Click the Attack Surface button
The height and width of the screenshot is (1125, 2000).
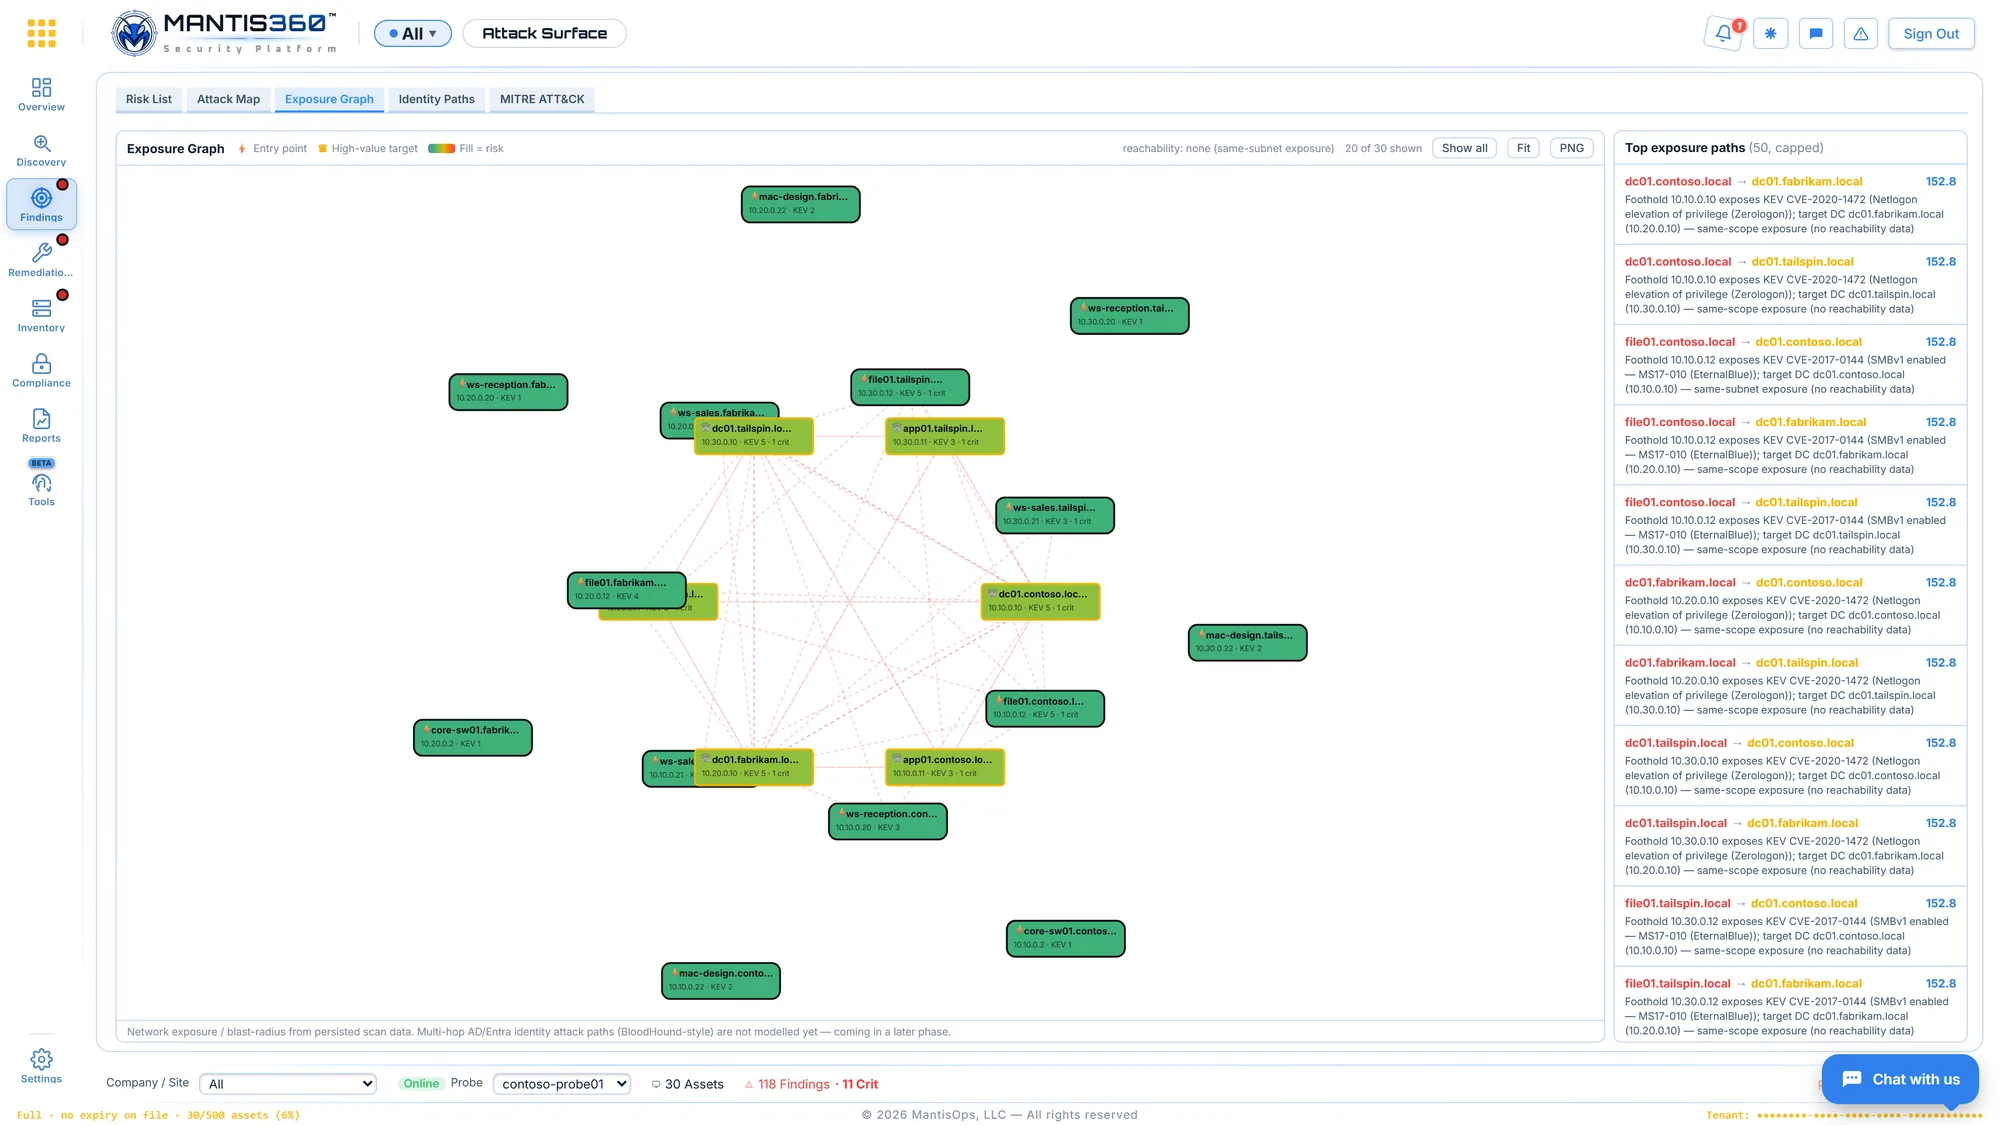(545, 33)
